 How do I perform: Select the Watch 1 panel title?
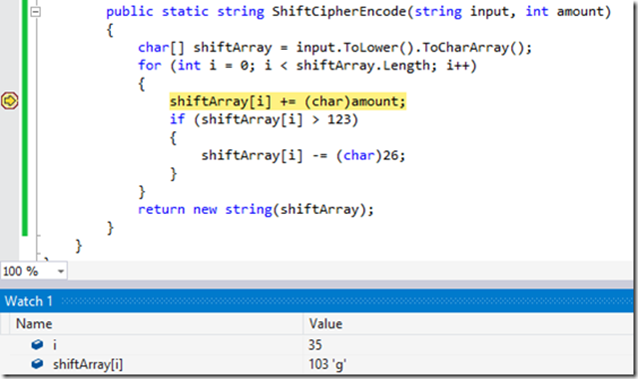coord(28,301)
